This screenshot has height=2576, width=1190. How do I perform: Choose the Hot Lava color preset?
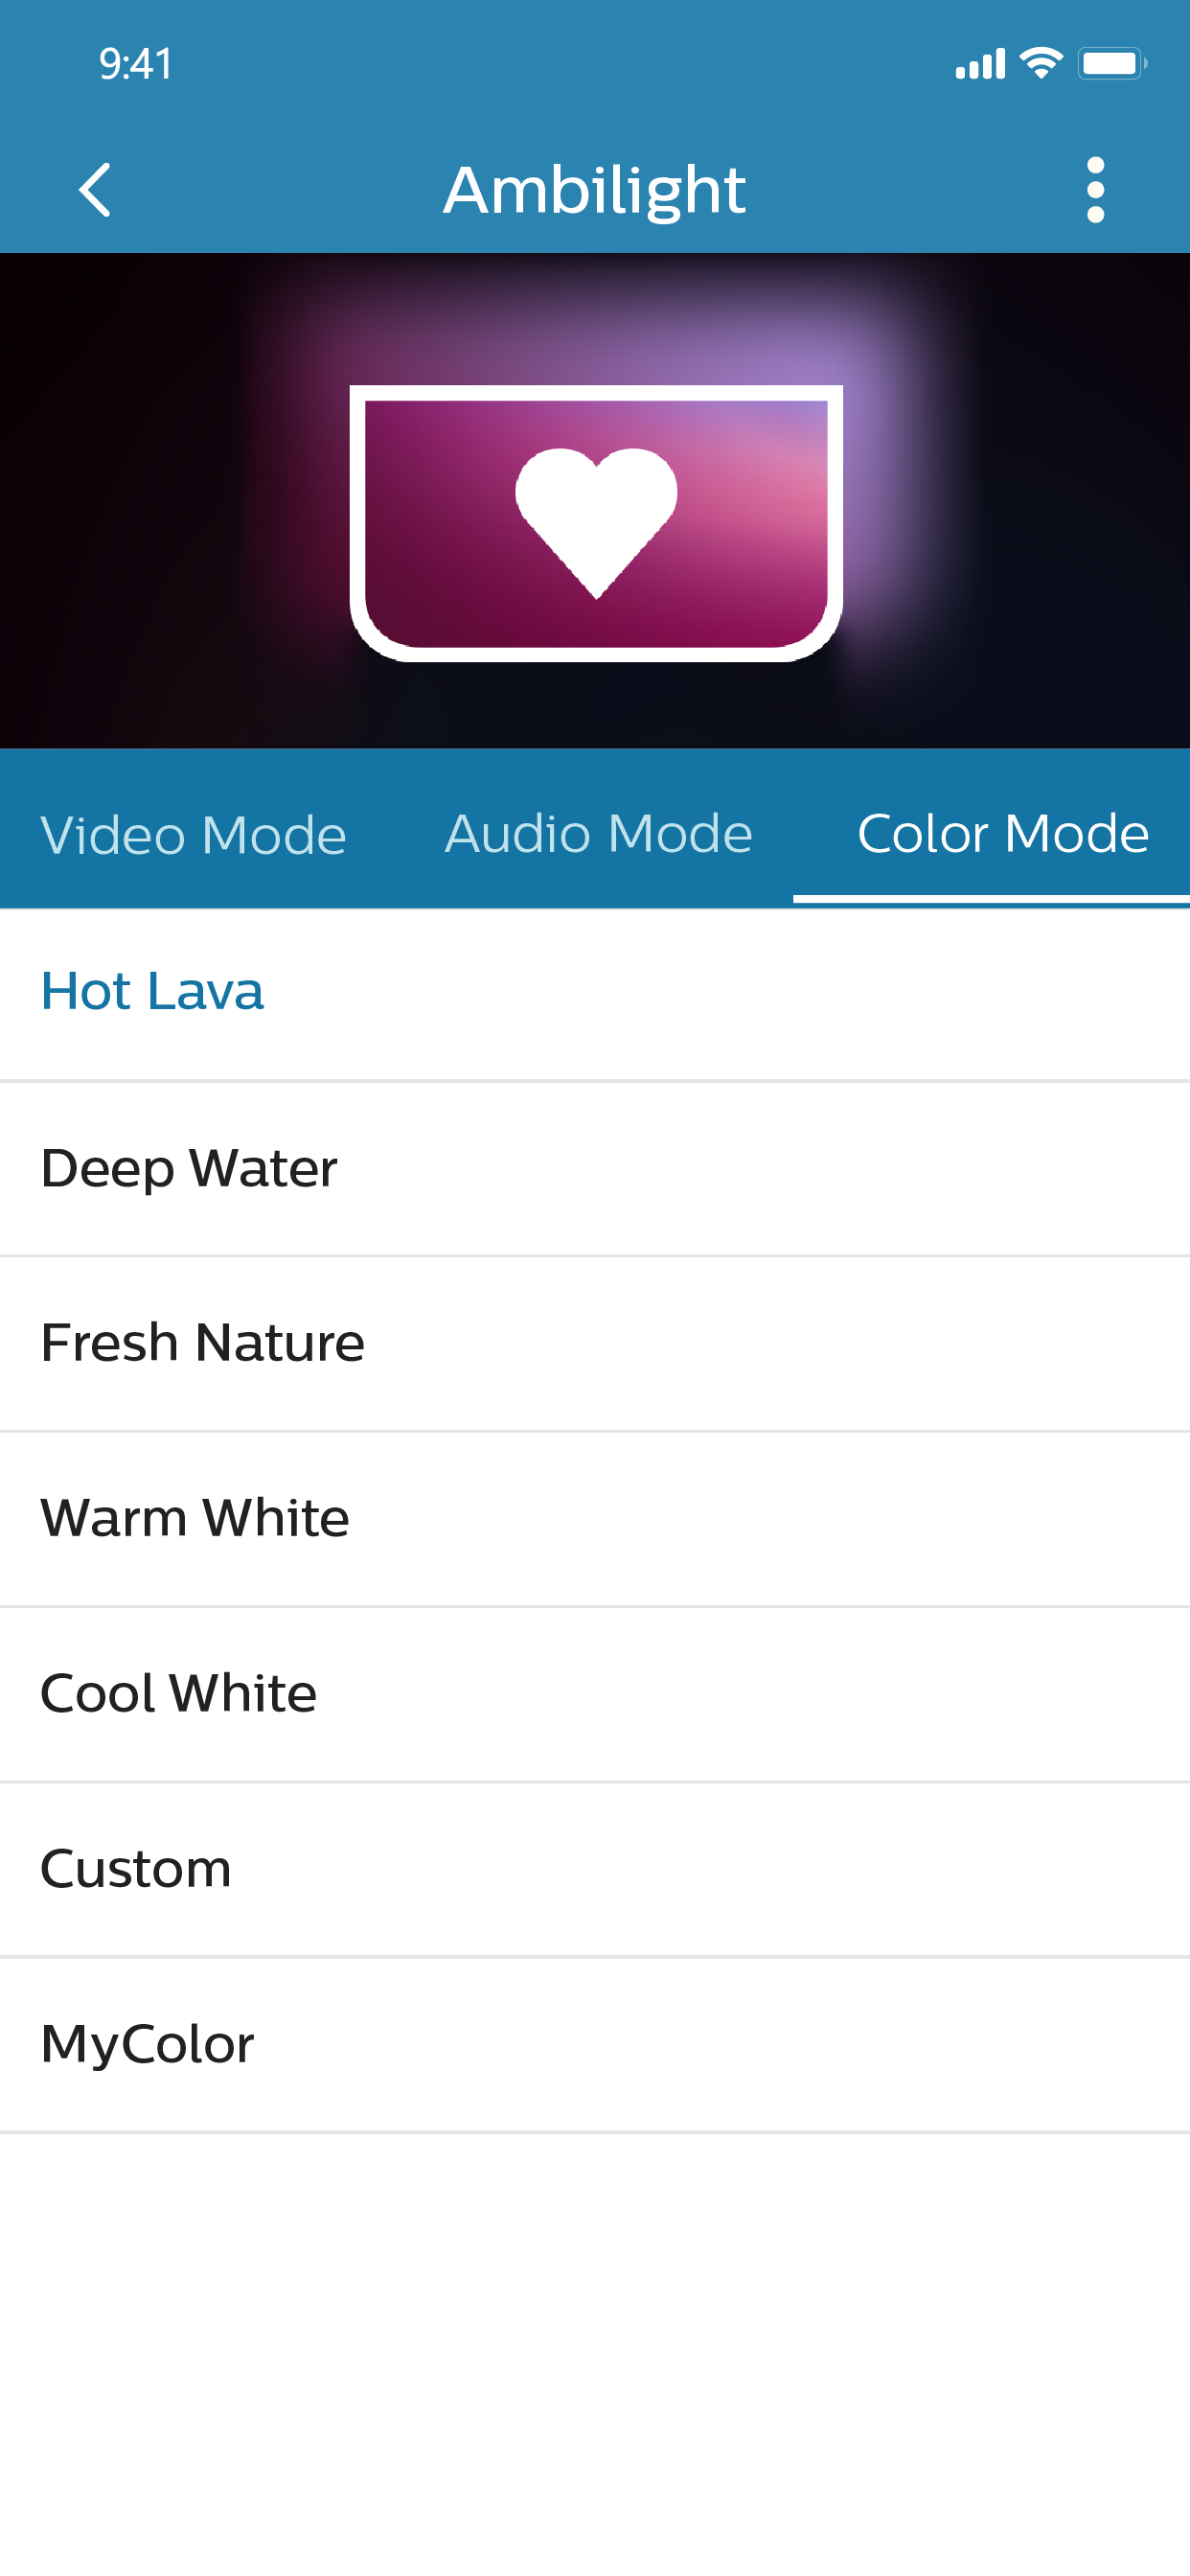(x=152, y=992)
